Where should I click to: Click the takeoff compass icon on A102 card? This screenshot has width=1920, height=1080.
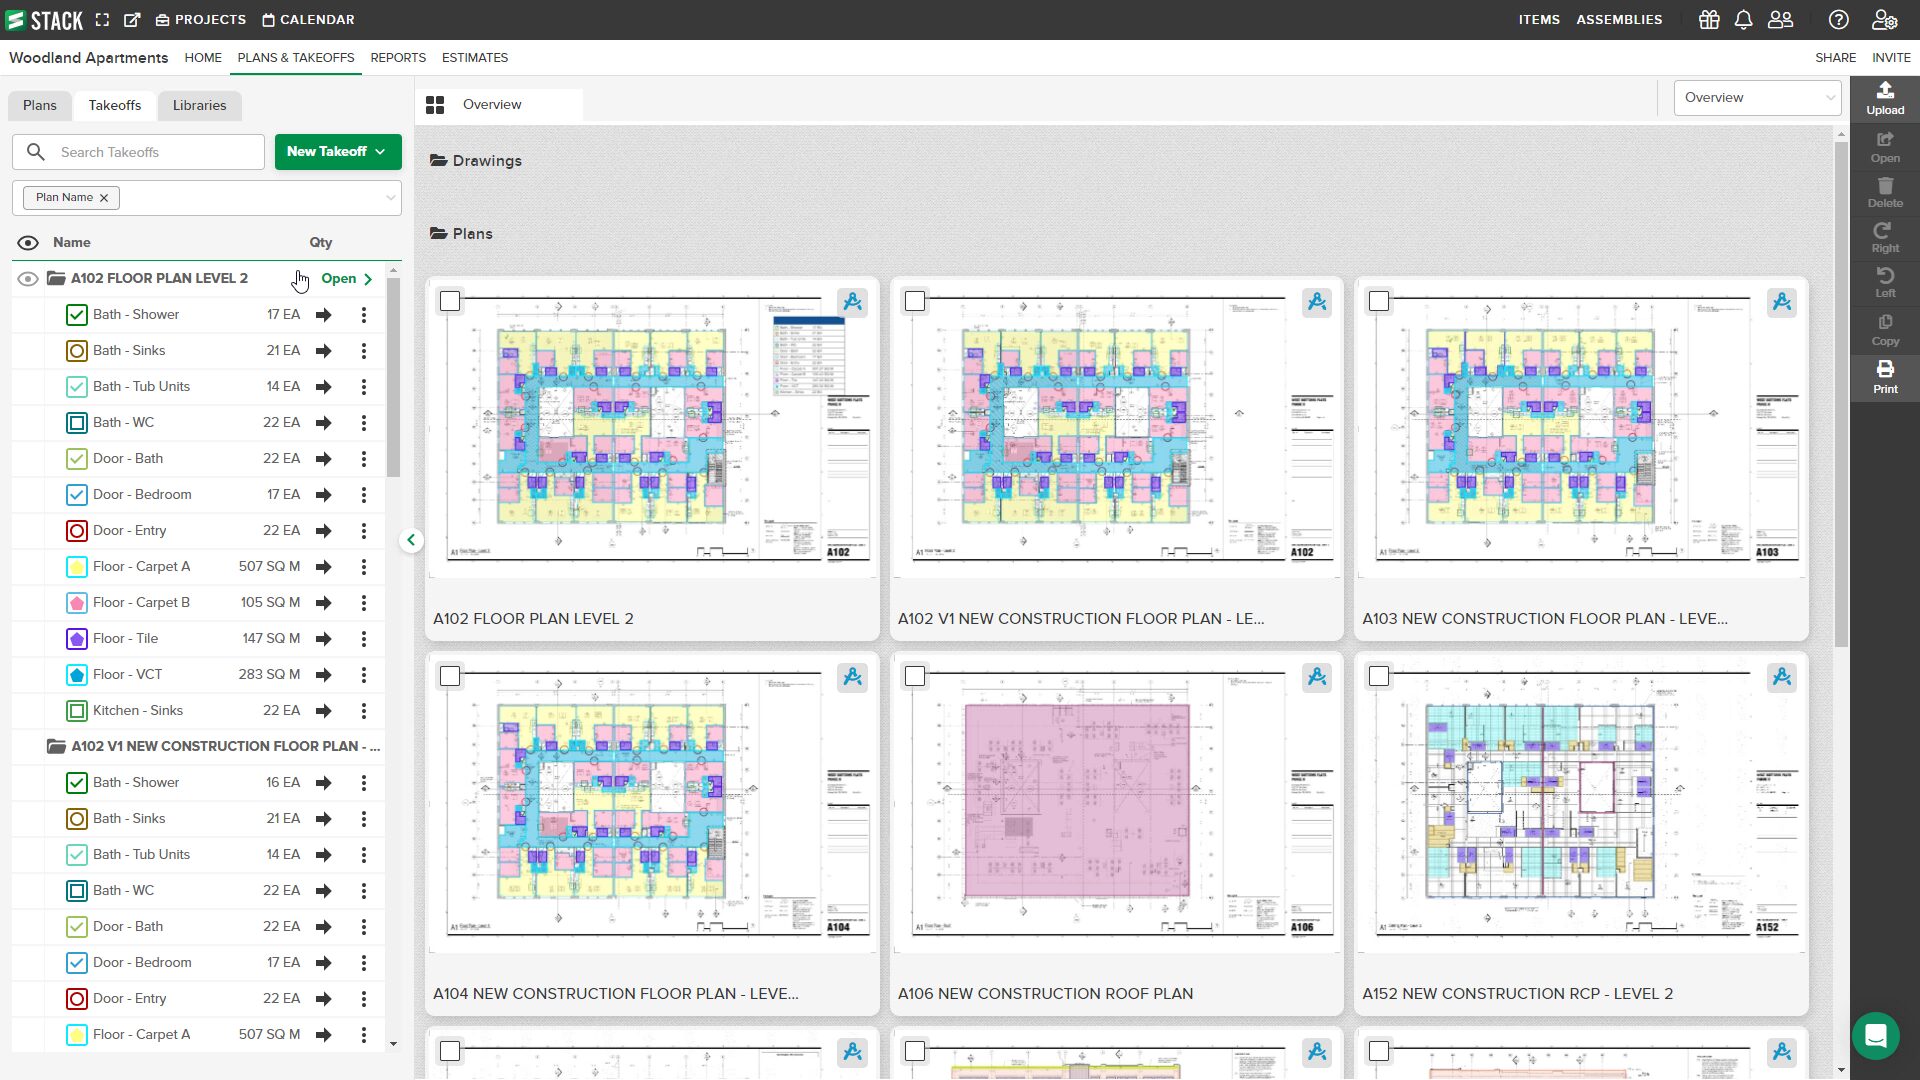coord(853,301)
